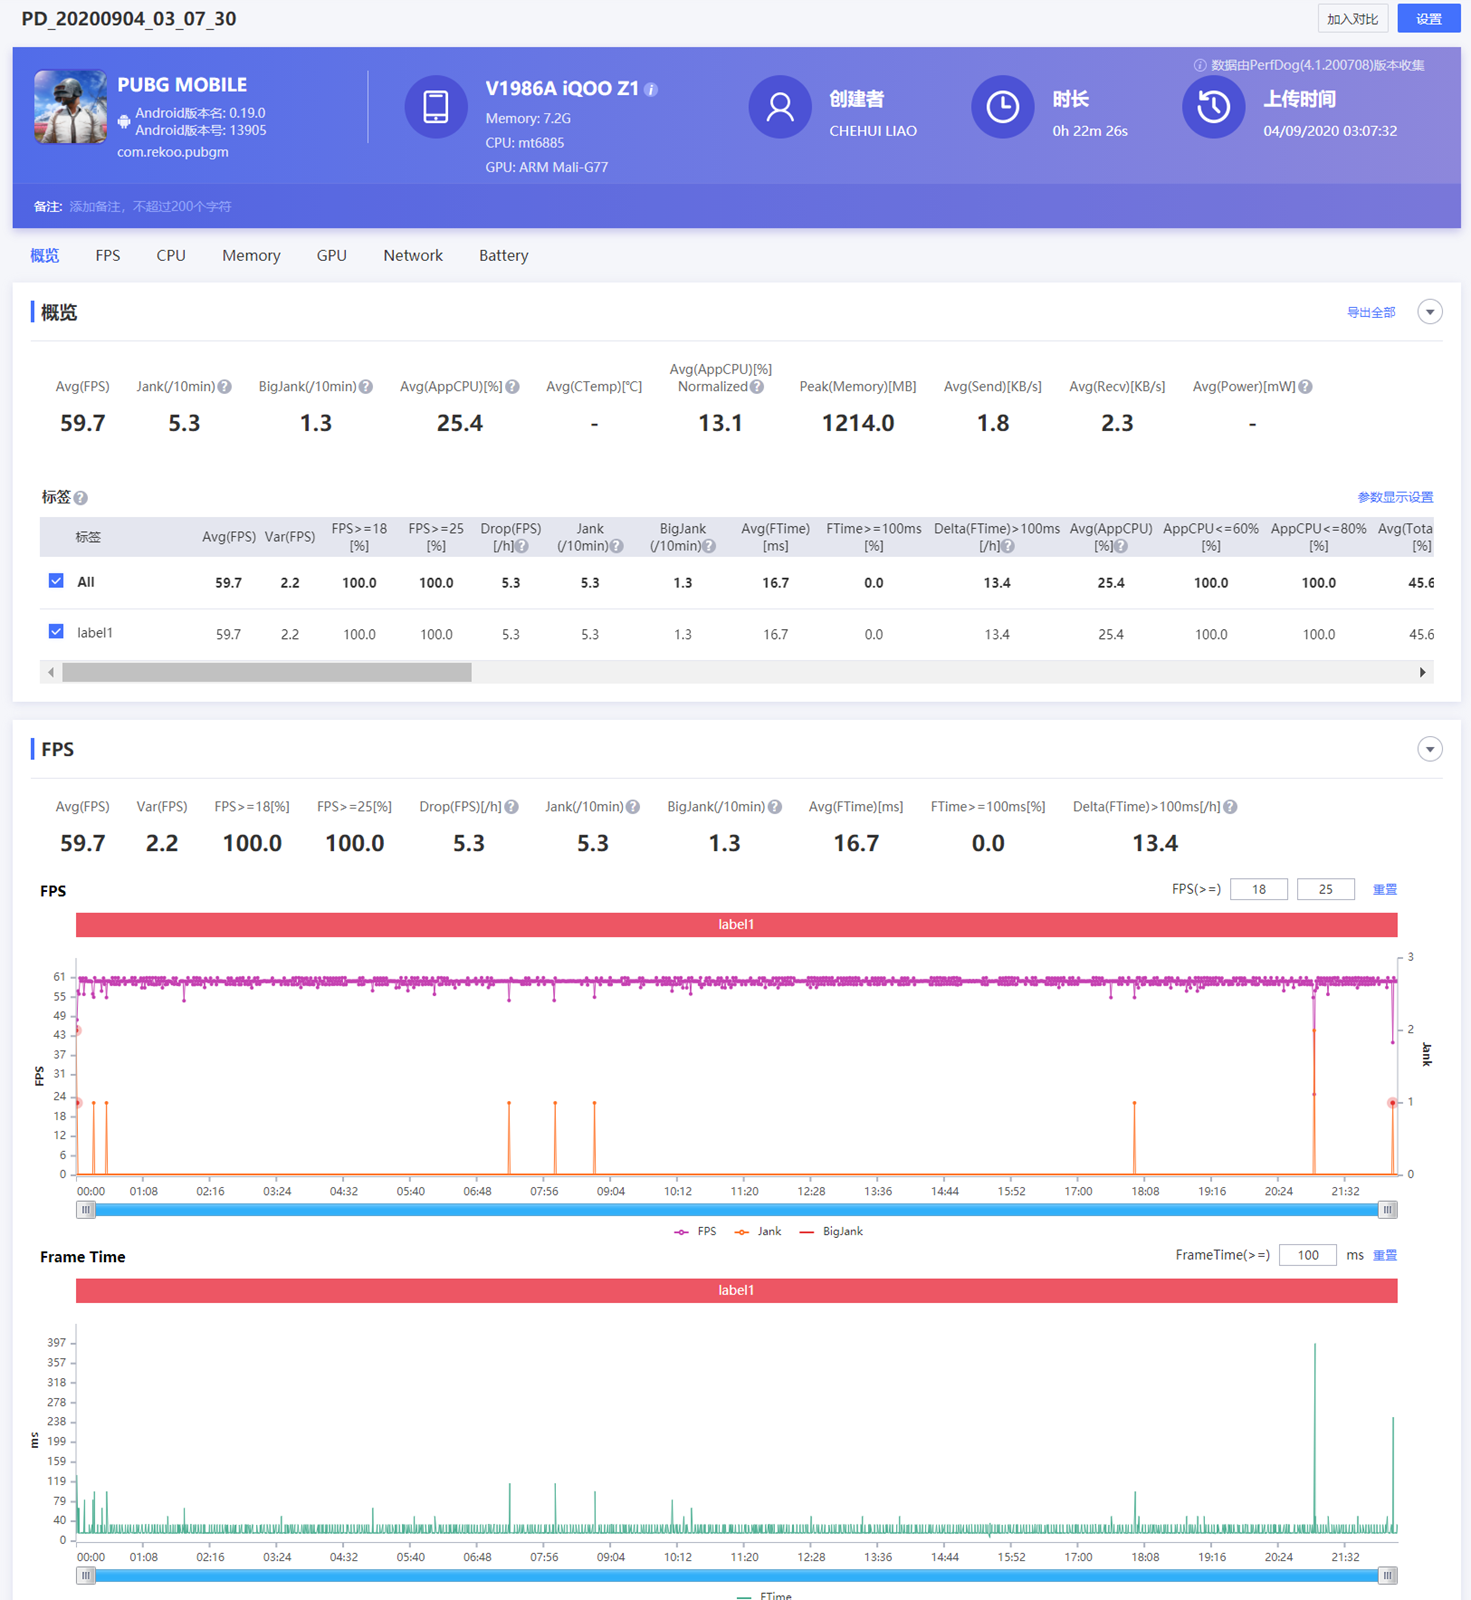
Task: Click the 导出全部 link
Action: [1370, 313]
